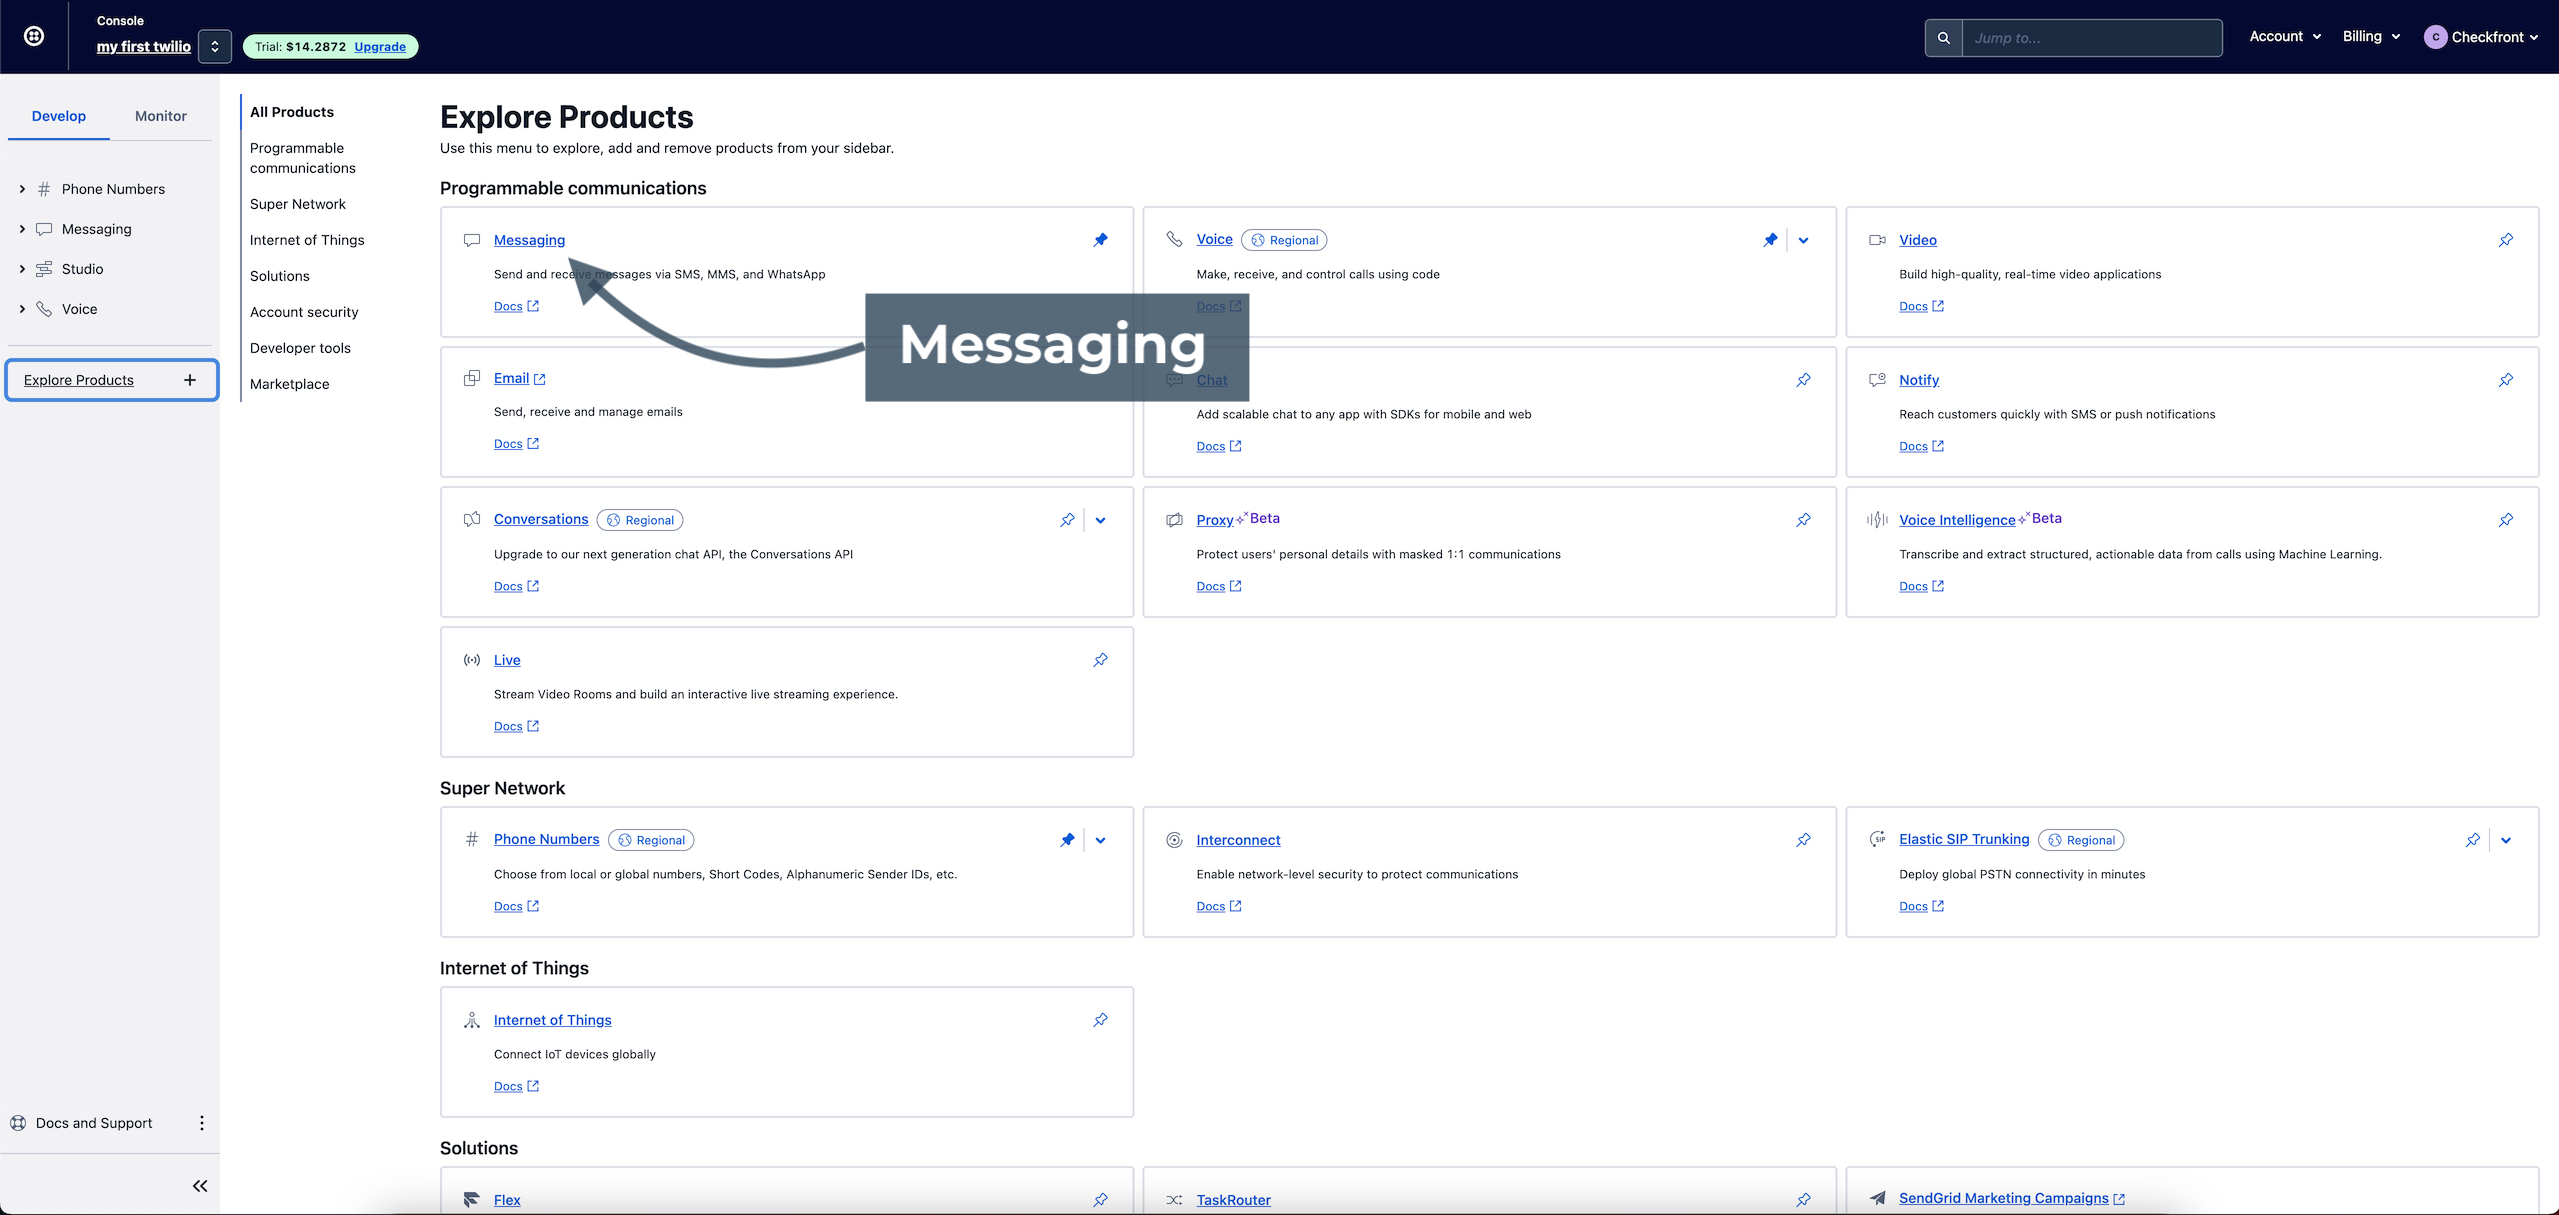Open the account switcher next to my first twilio
This screenshot has width=2559, height=1215.
click(215, 46)
